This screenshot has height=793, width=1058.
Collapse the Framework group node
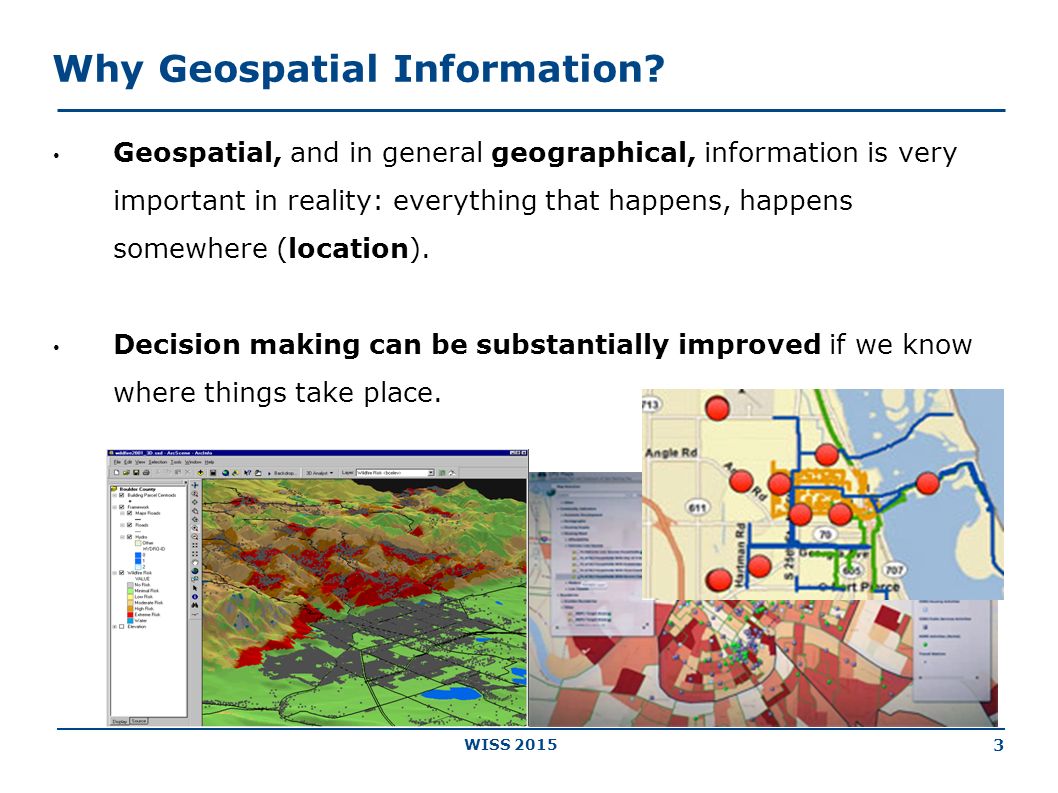pos(114,507)
